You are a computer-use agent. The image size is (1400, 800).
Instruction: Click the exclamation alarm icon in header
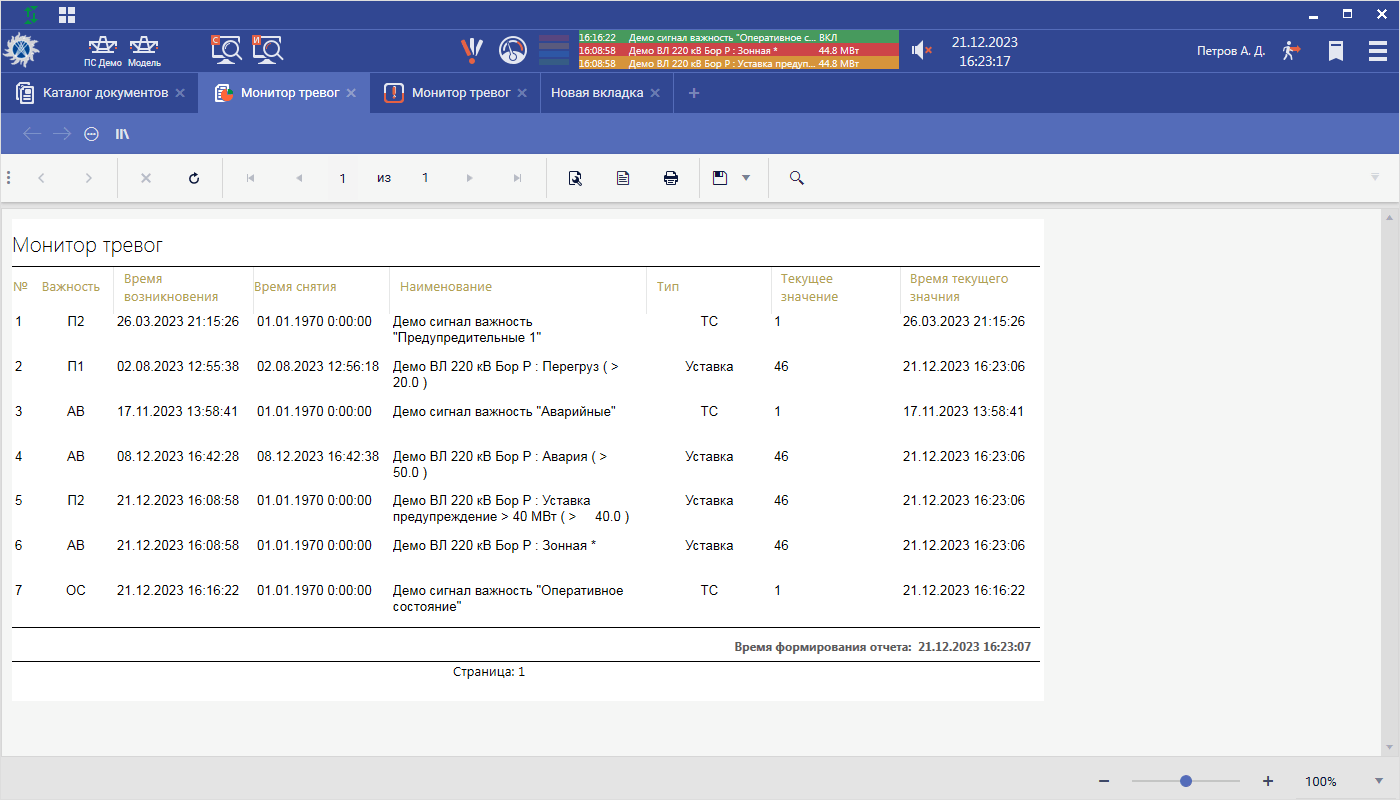coord(471,50)
